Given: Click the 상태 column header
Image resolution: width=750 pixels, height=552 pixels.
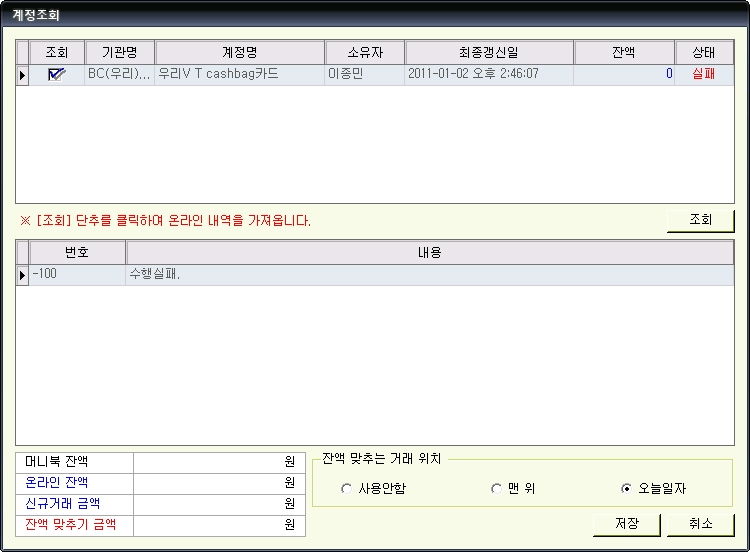Looking at the screenshot, I should pyautogui.click(x=704, y=53).
